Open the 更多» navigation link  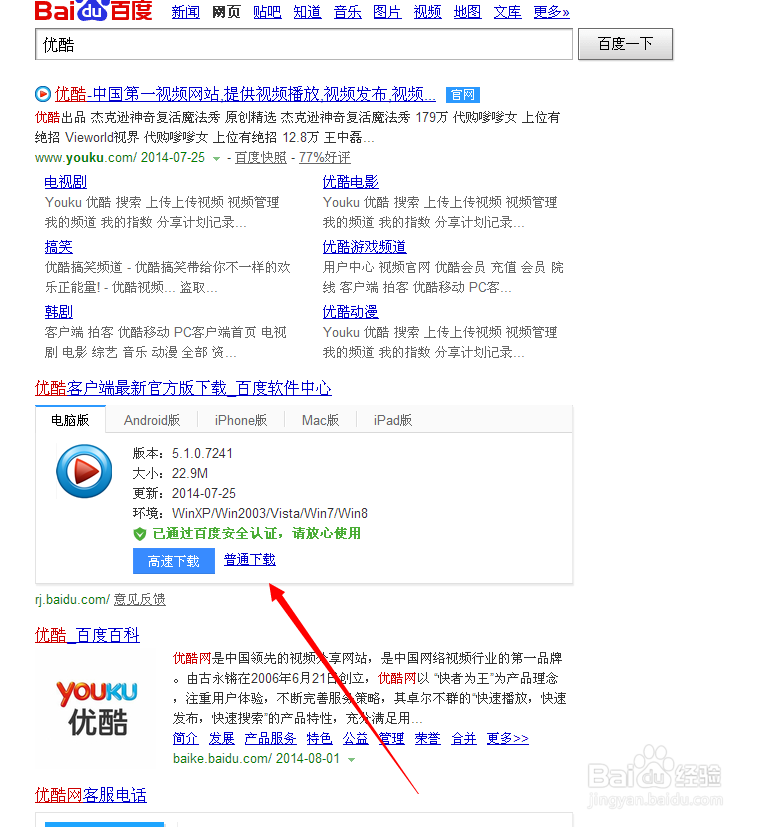coord(551,12)
